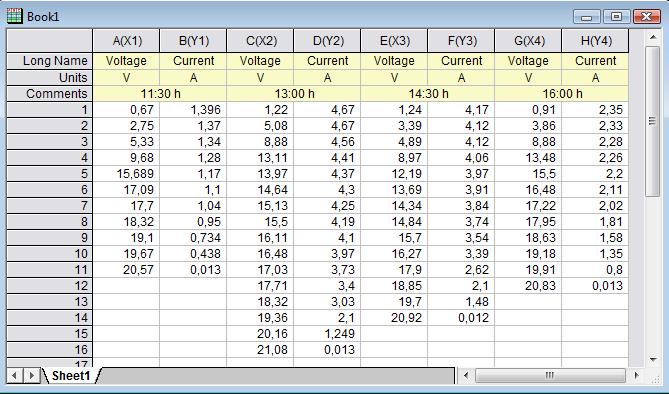Close the Book1 workbook window
Screen dimensions: 669x394
click(646, 17)
